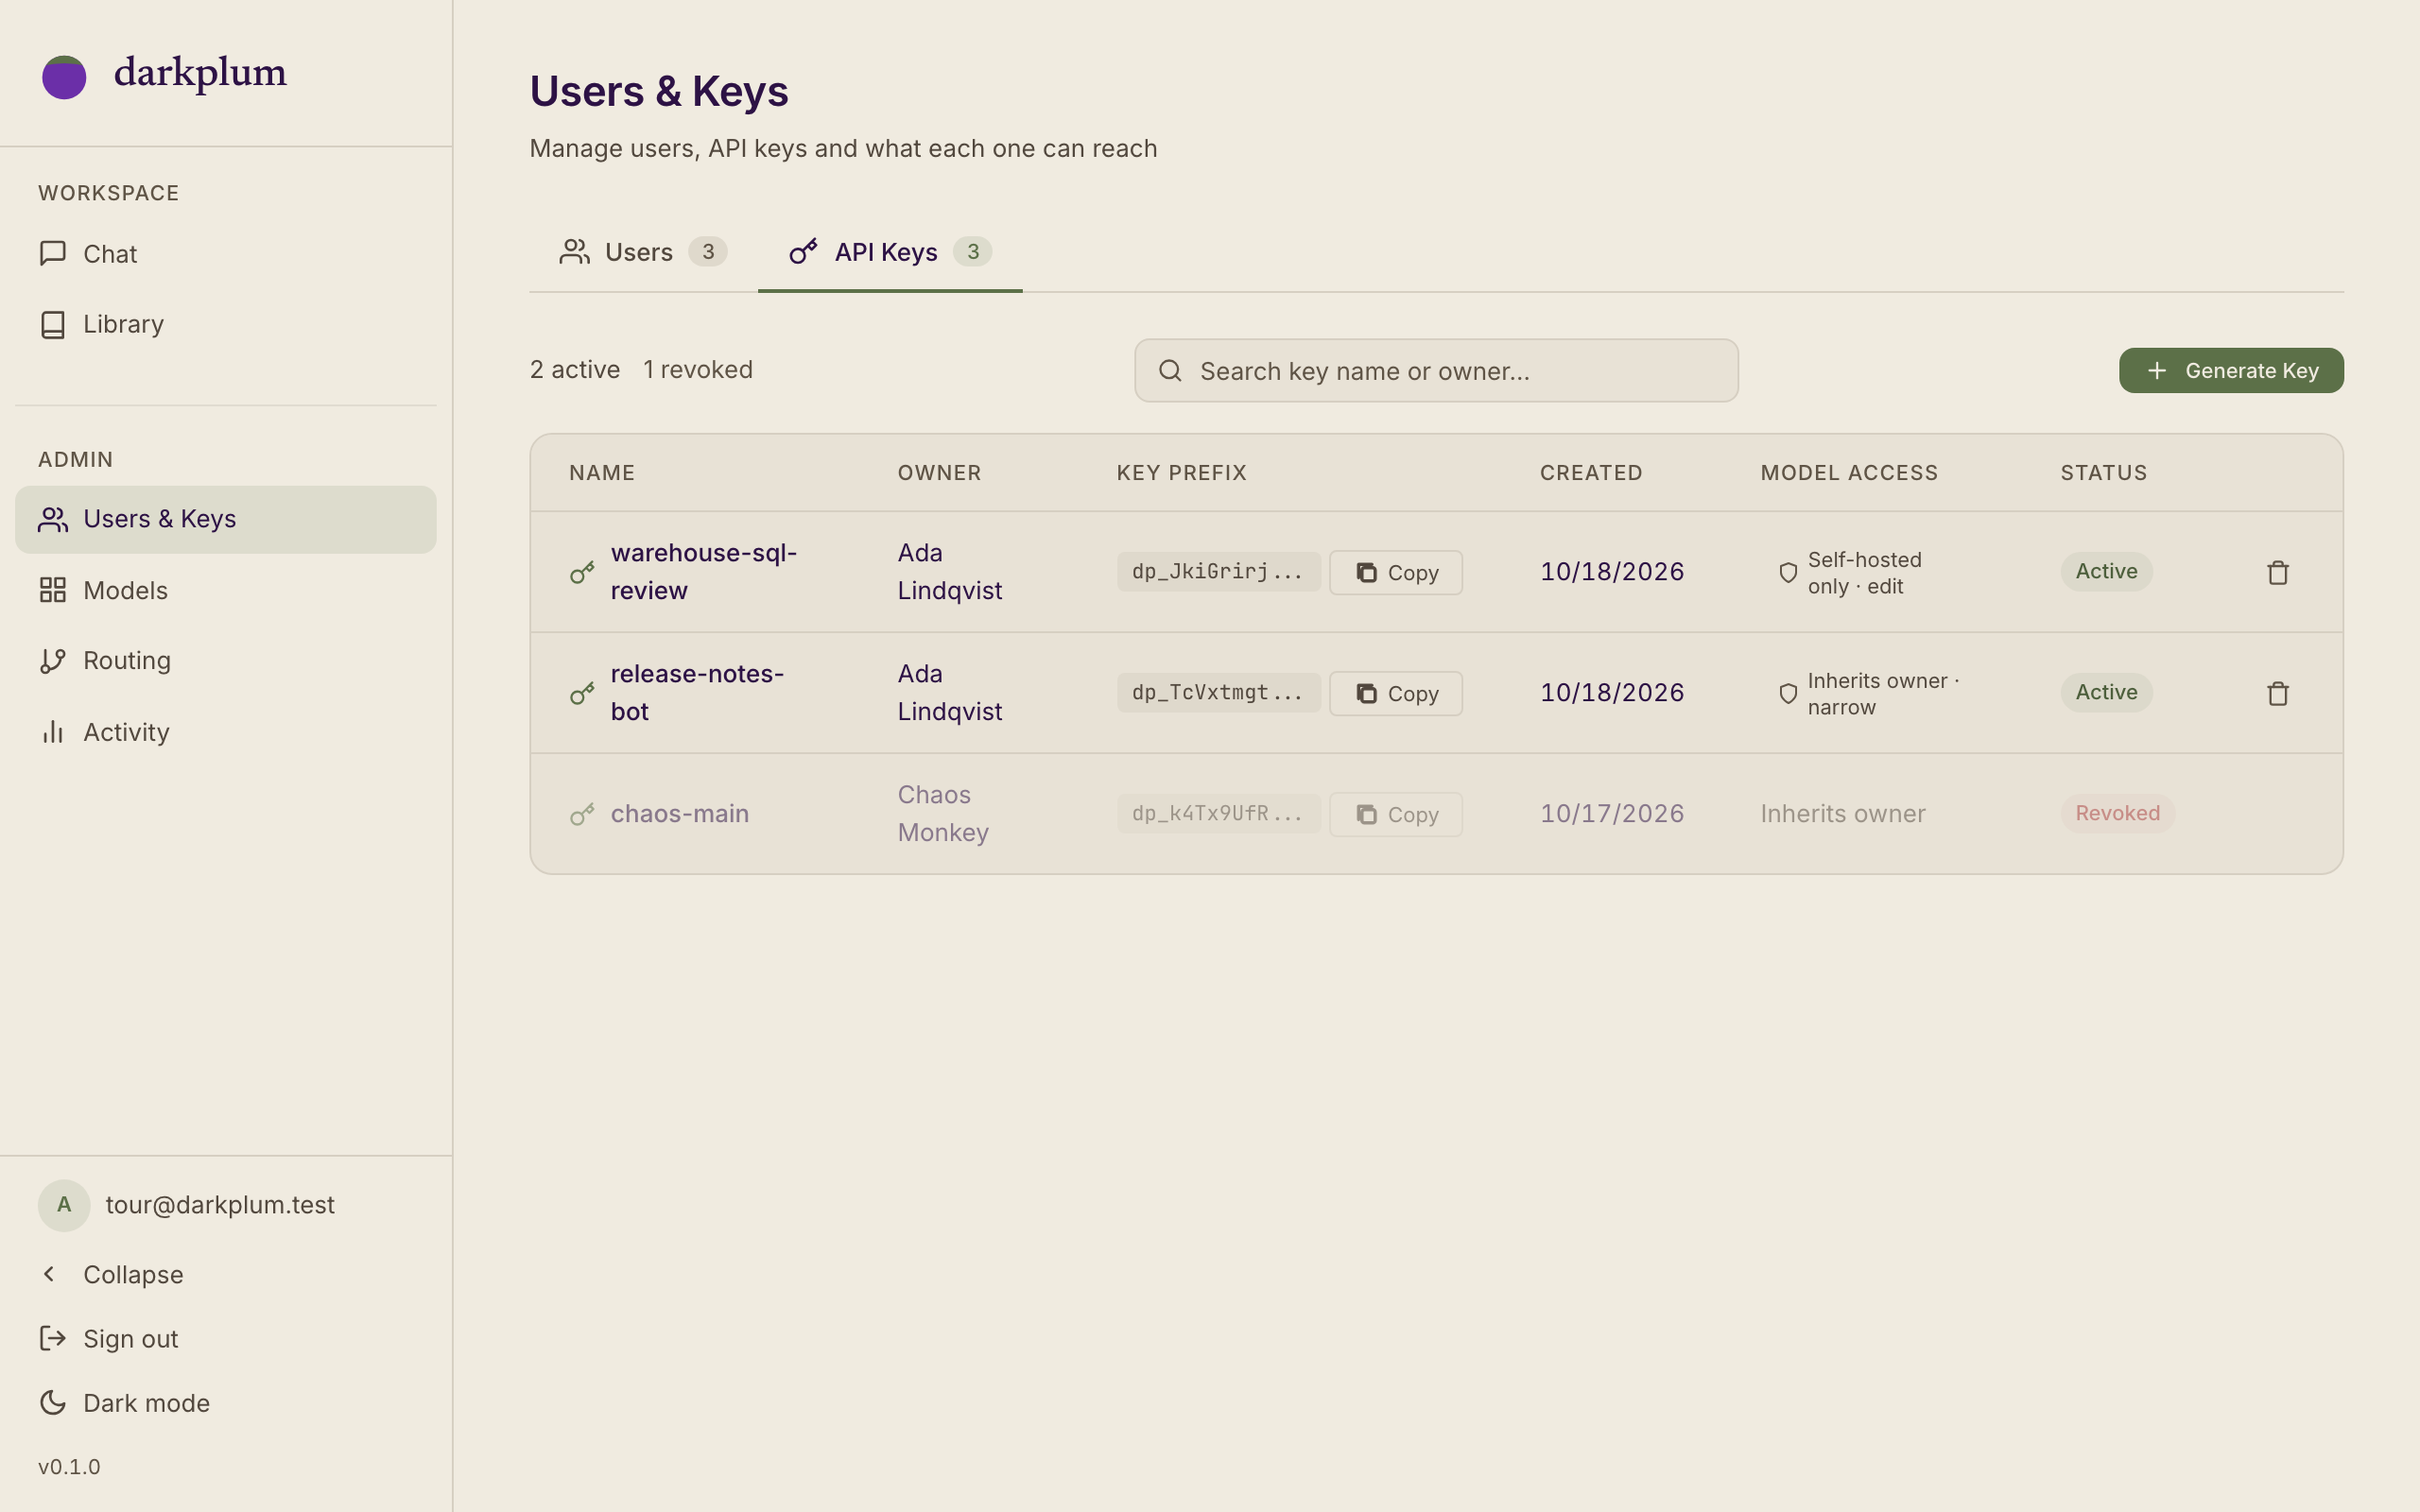2420x1512 pixels.
Task: Click the KEY PREFIX column header
Action: click(1182, 473)
